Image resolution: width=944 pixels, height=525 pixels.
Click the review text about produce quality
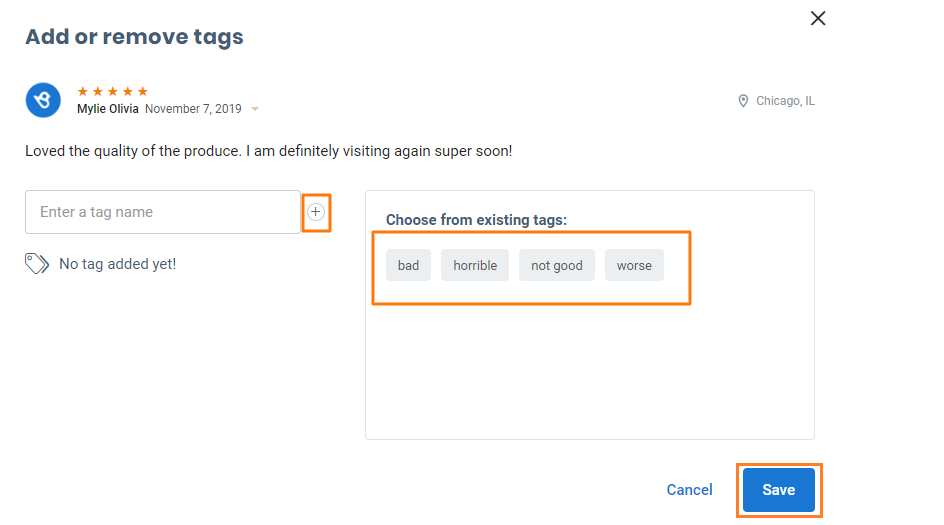coord(268,151)
